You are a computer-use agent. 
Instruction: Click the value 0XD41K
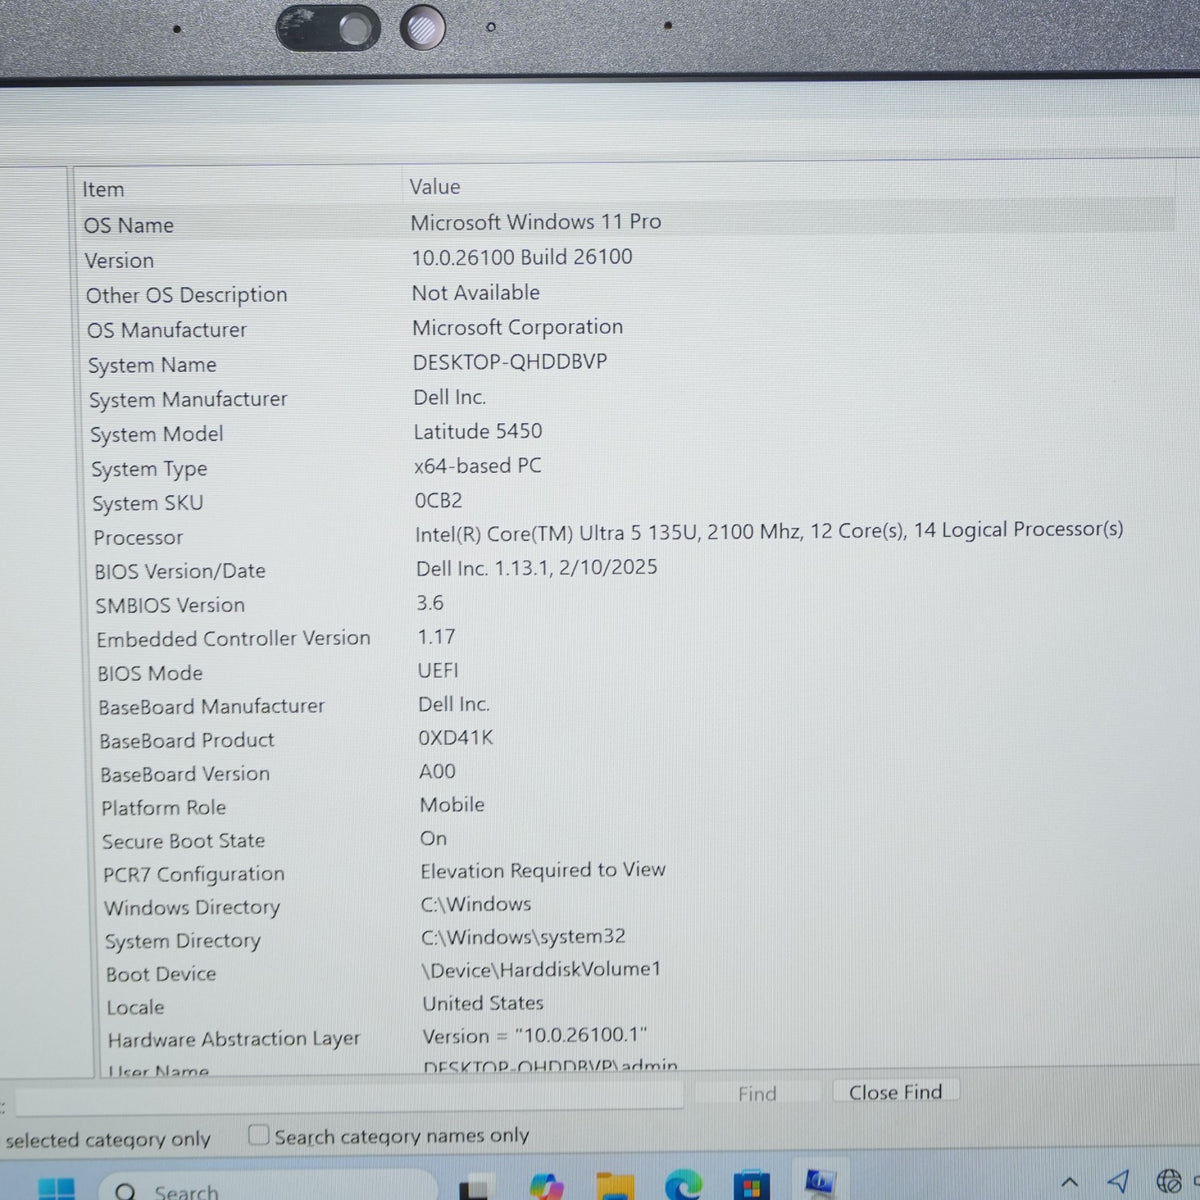pos(456,738)
